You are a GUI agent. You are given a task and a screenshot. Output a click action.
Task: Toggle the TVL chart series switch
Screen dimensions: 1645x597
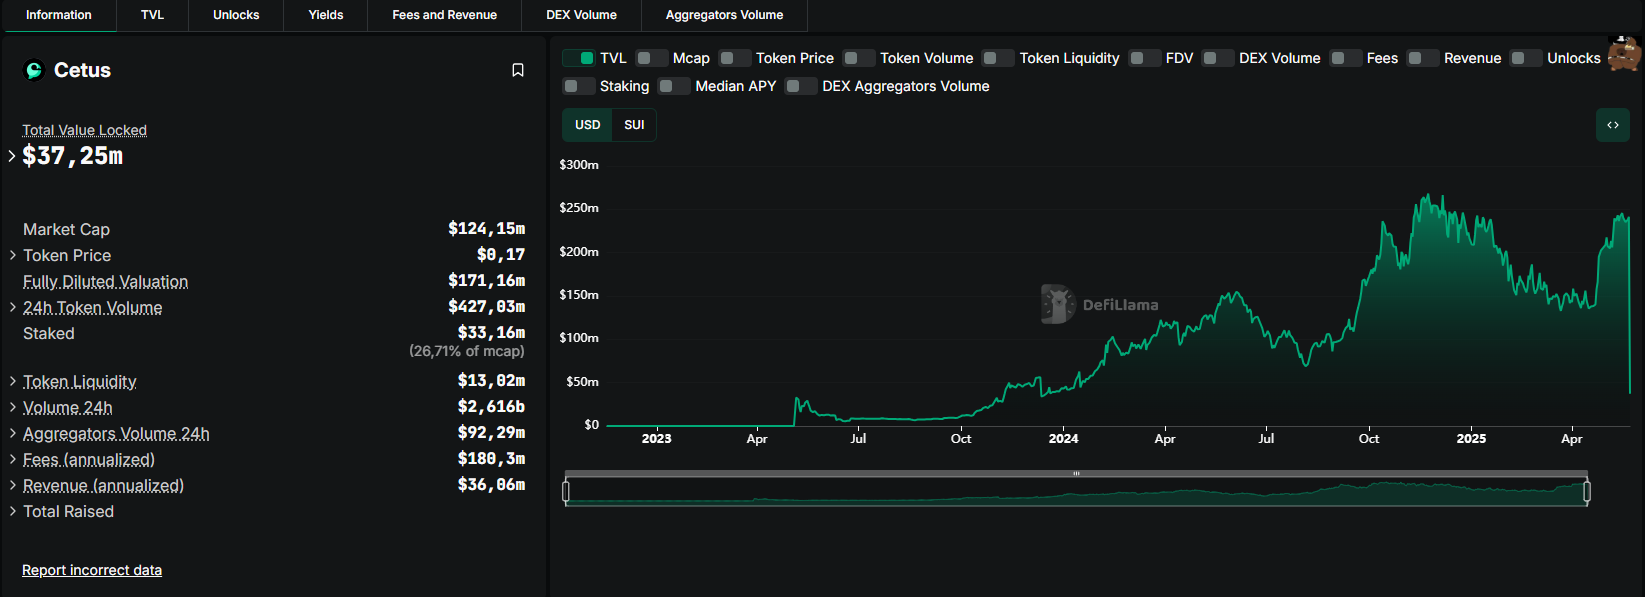(x=579, y=58)
